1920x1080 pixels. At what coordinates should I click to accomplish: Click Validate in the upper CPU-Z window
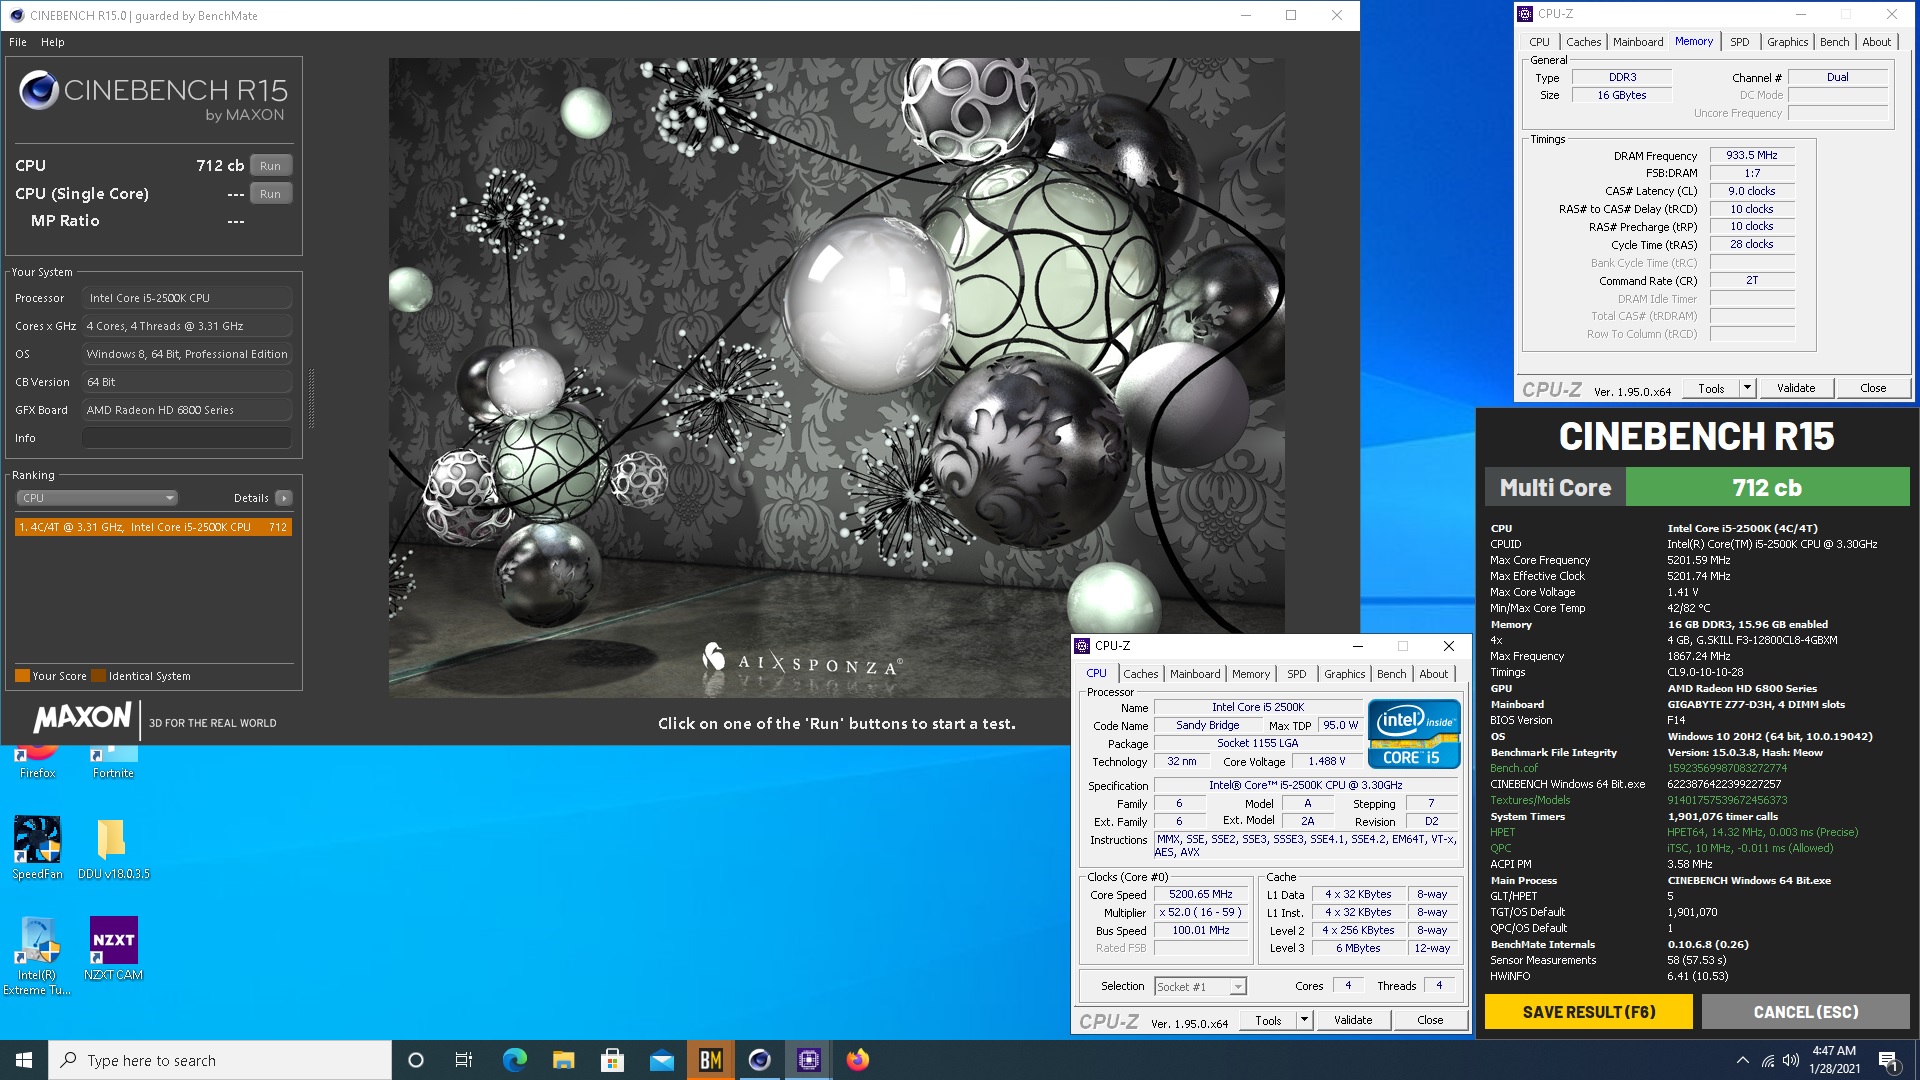1796,388
